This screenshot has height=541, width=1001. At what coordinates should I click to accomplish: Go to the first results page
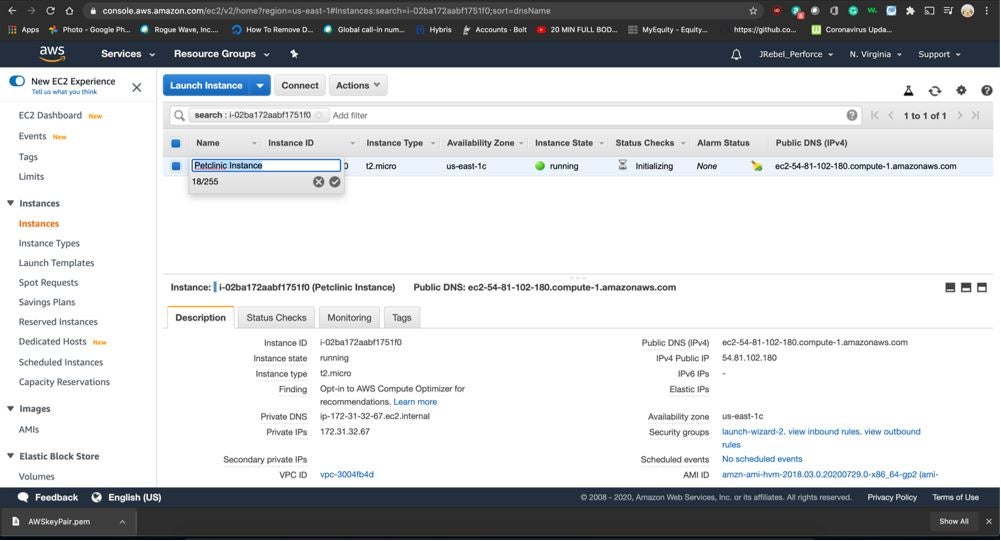coord(875,116)
